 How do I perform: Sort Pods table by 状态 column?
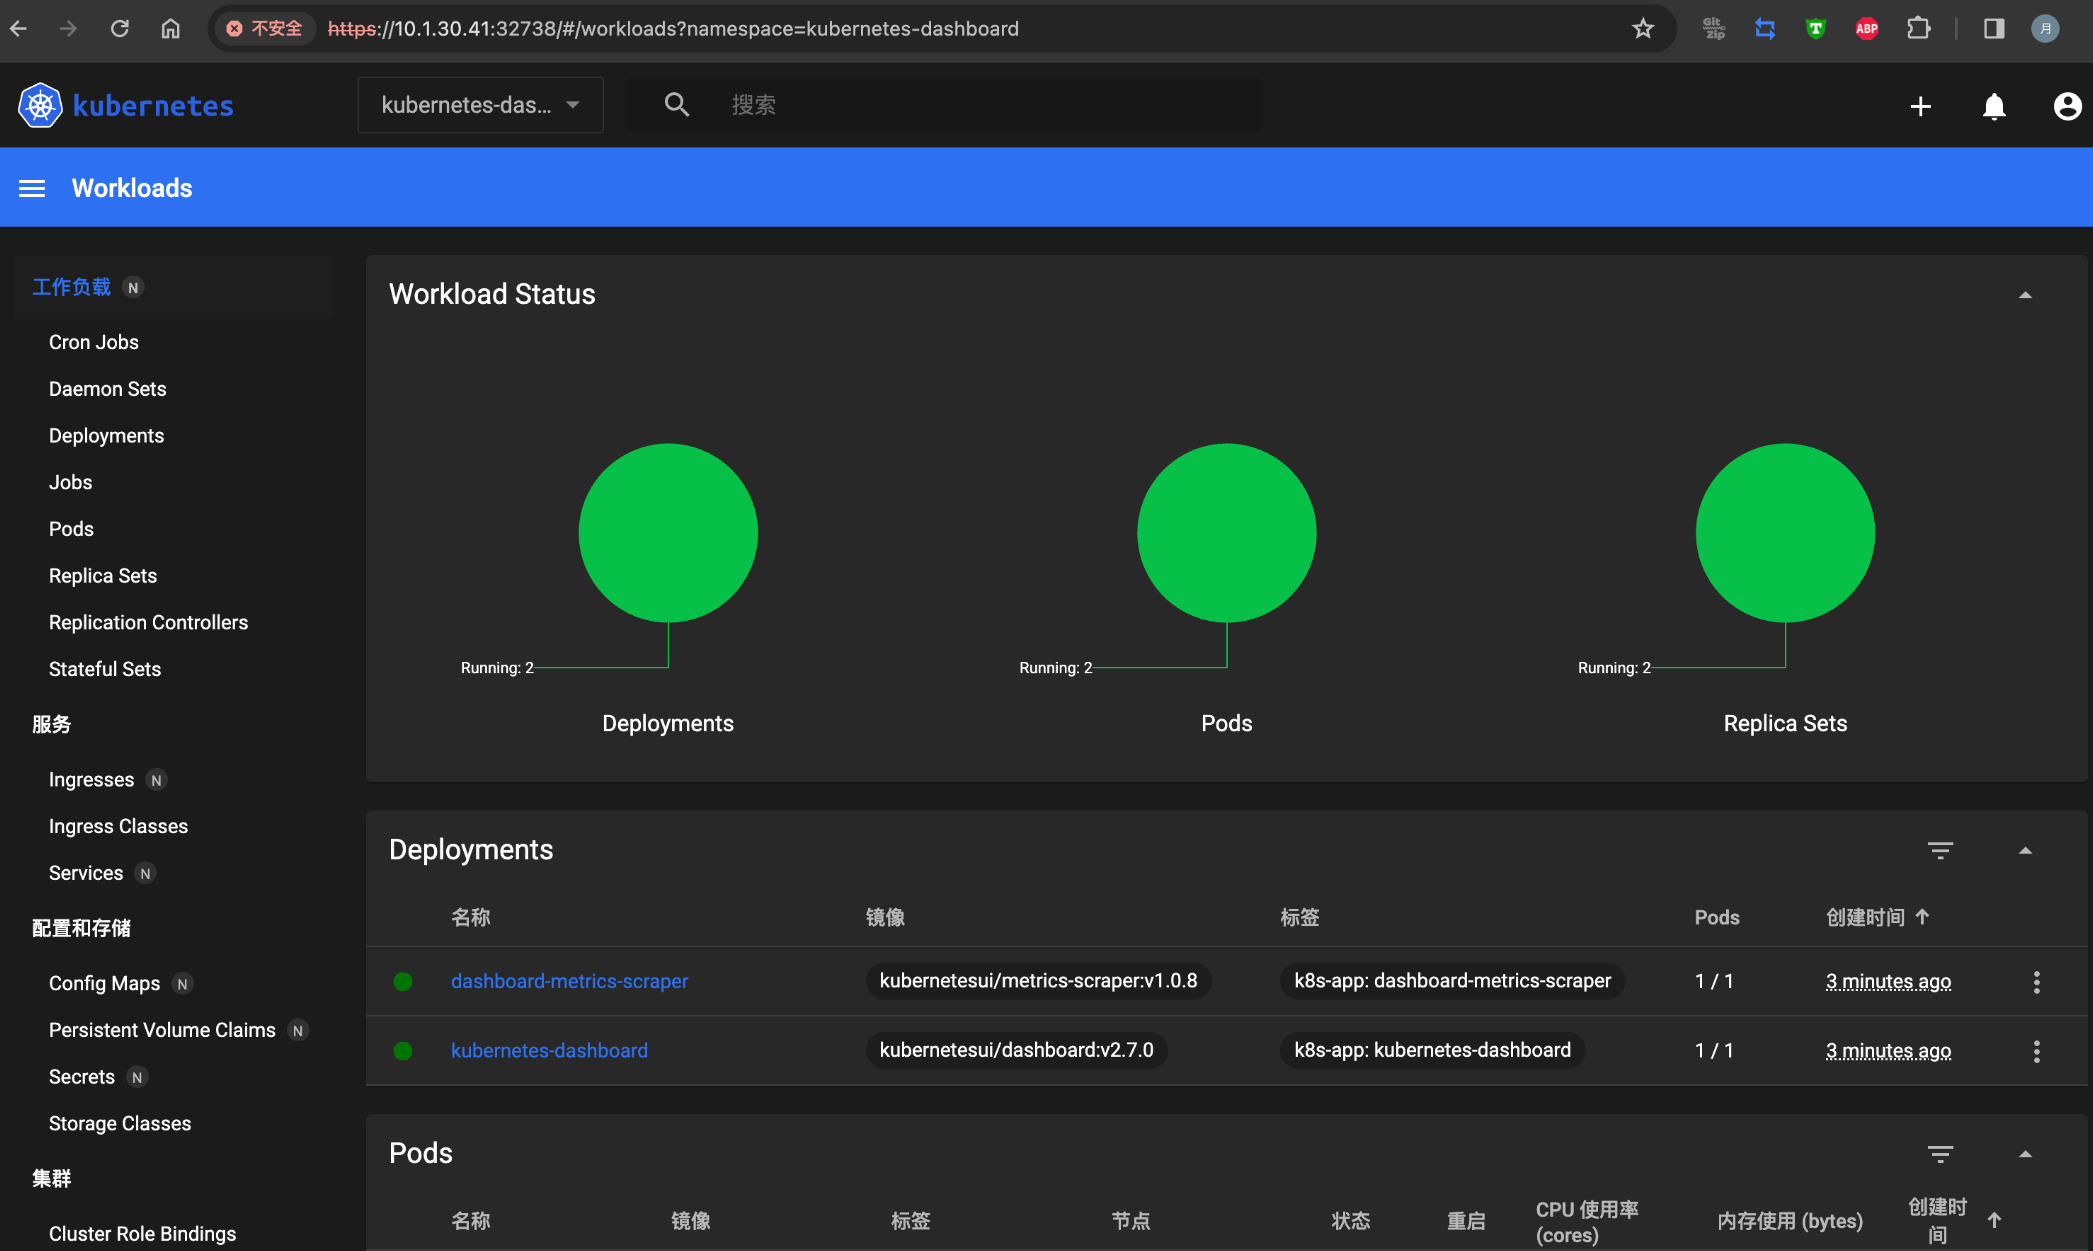[1350, 1221]
